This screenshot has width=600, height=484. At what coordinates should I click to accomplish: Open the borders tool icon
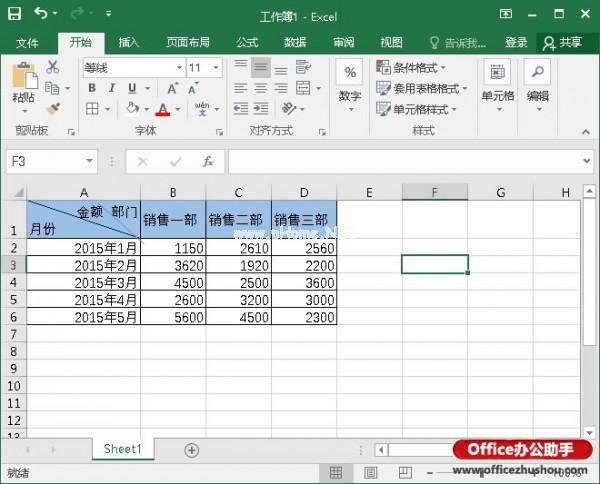pyautogui.click(x=92, y=109)
